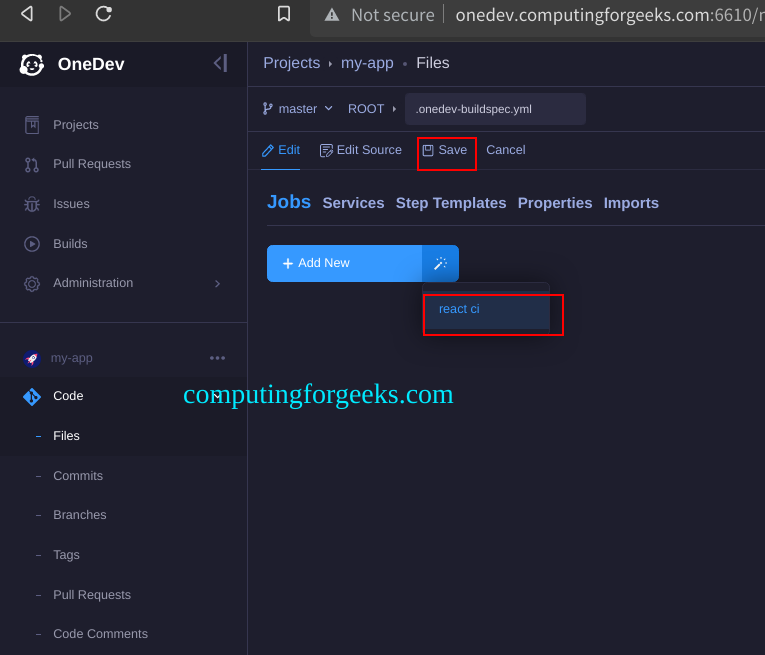Open Tags under Code
765x655 pixels.
point(66,555)
